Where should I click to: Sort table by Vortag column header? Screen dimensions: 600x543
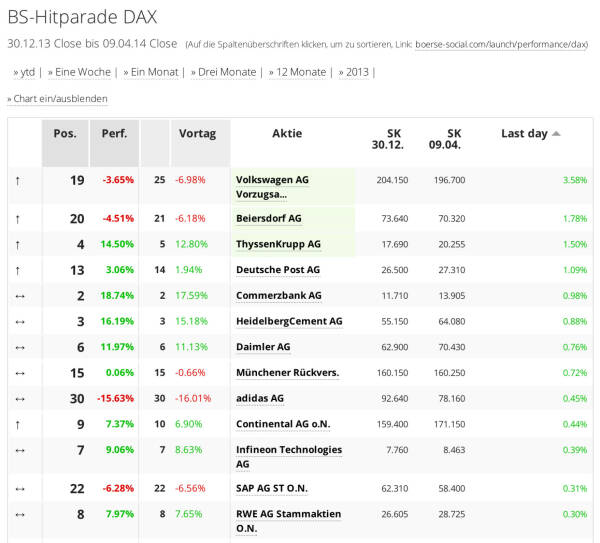(x=197, y=134)
